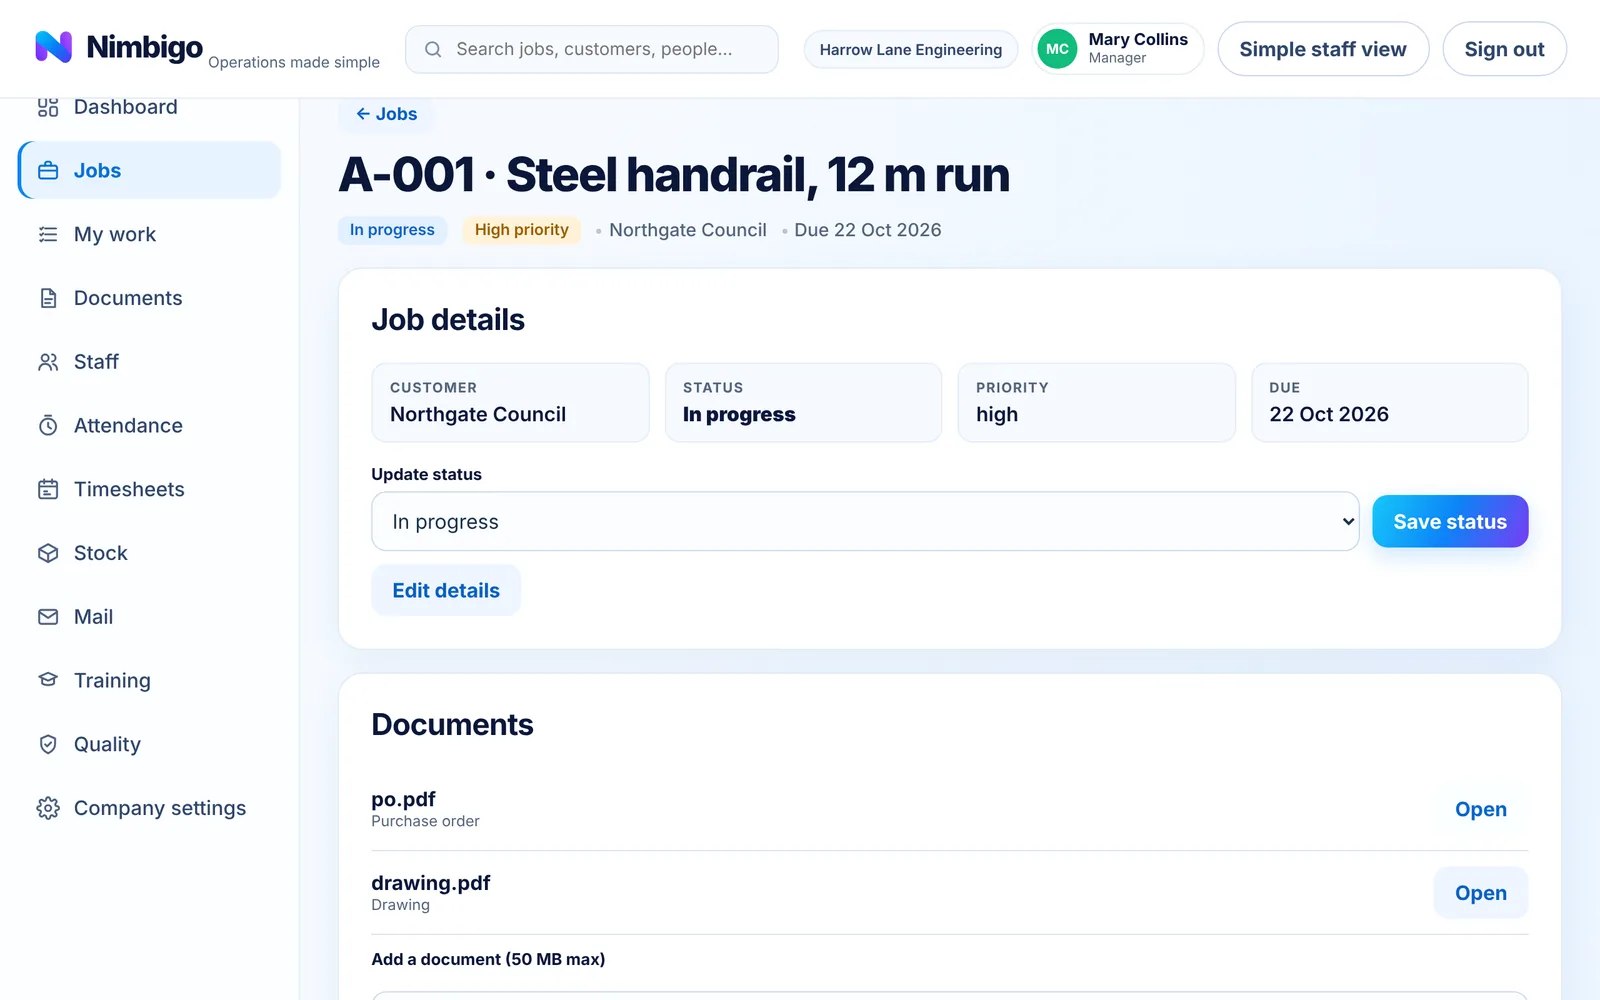1600x1000 pixels.
Task: Click the Simple staff view button
Action: pyautogui.click(x=1323, y=49)
